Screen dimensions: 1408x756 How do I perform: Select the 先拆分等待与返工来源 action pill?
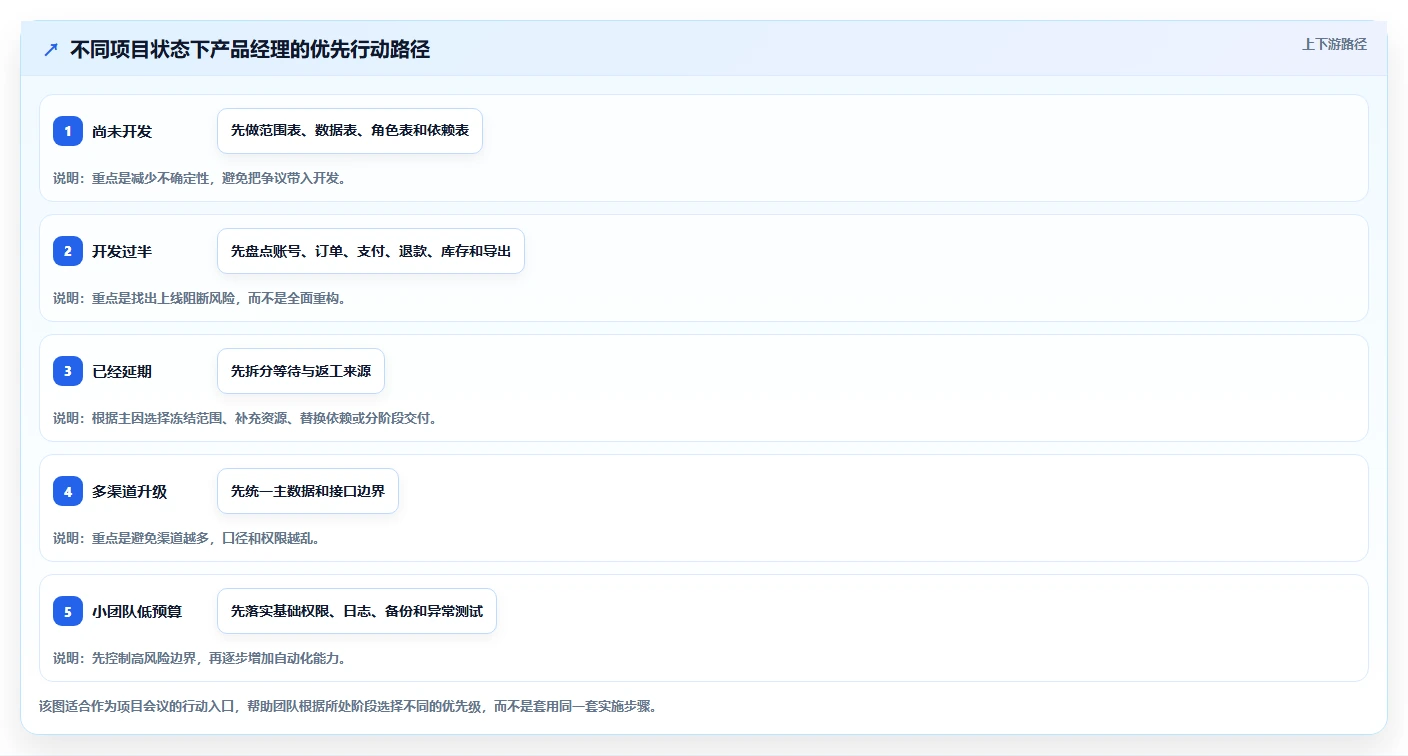click(x=301, y=371)
